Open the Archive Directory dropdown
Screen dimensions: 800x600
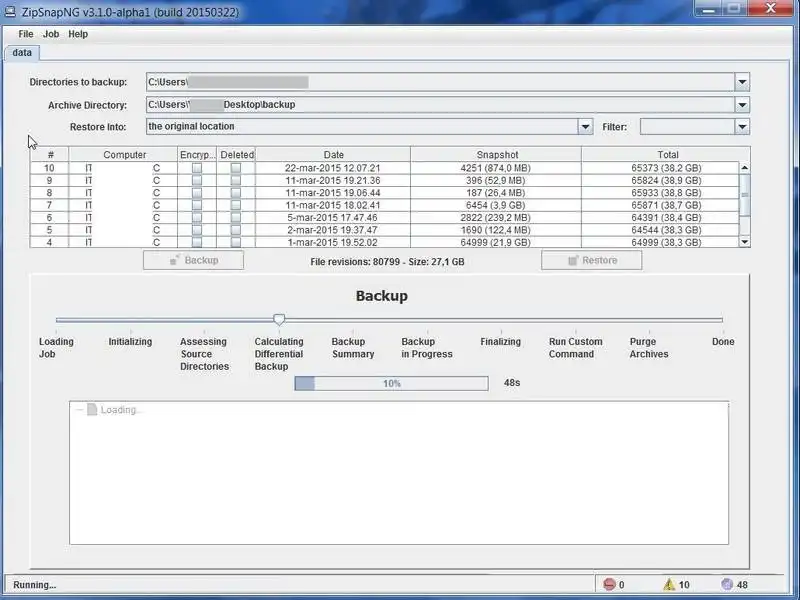coord(742,104)
